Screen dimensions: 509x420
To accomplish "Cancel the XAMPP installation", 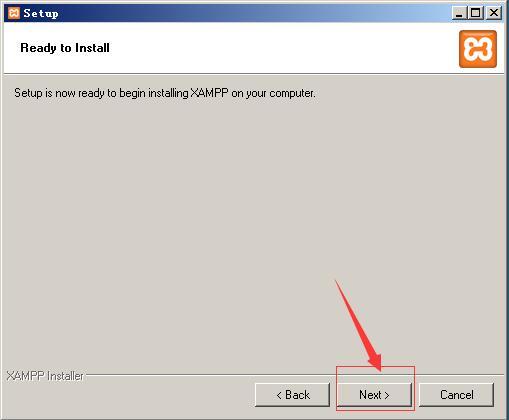I will 456,395.
